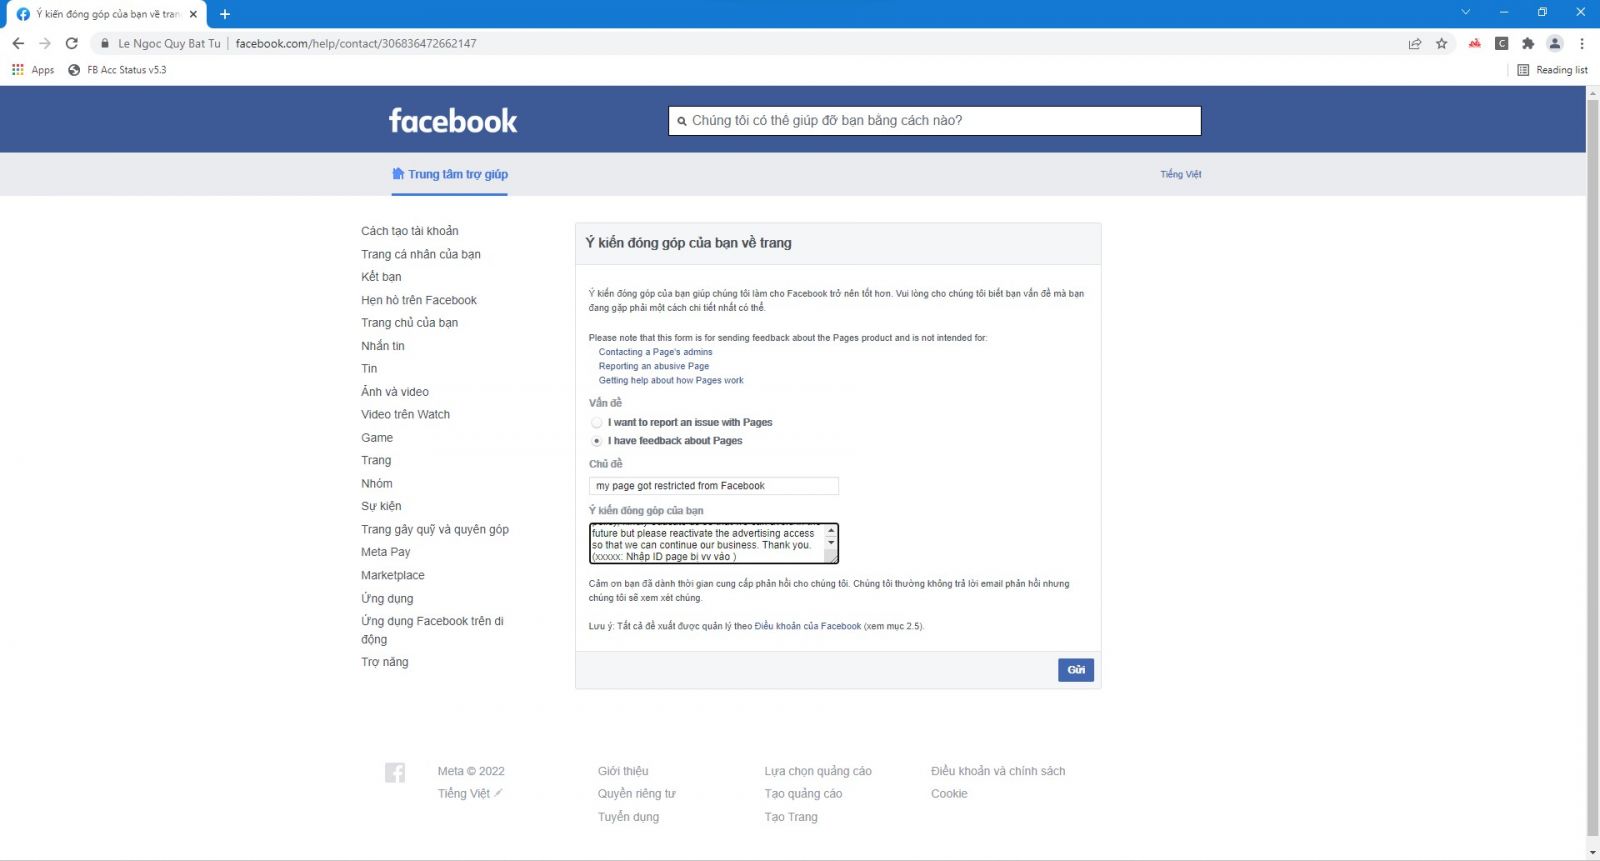Click the browser forward arrow
Image resolution: width=1600 pixels, height=861 pixels.
45,43
